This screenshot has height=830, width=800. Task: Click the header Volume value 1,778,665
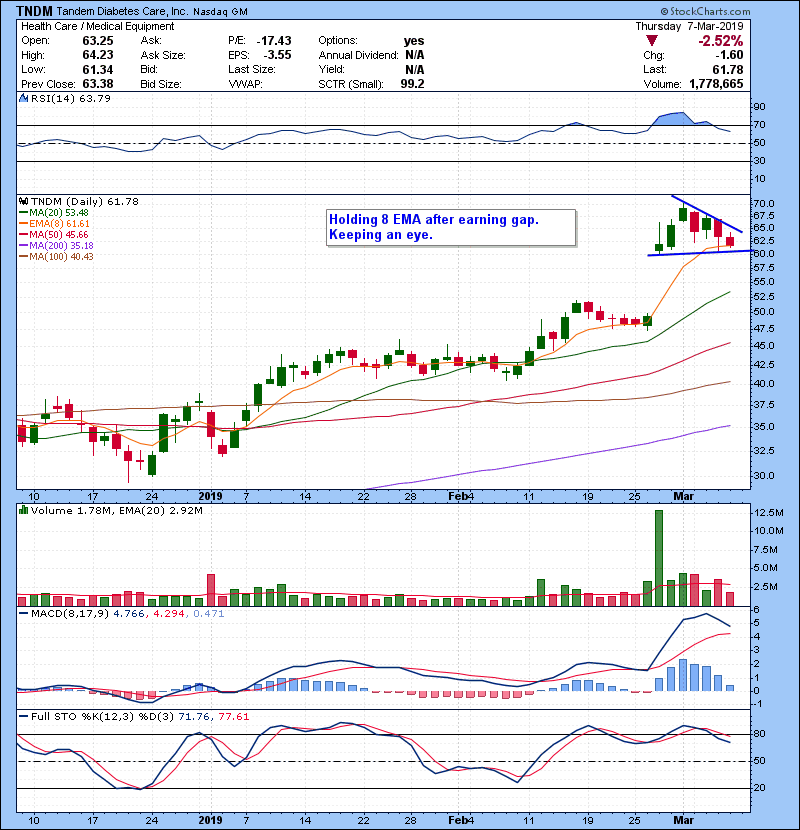pyautogui.click(x=716, y=84)
